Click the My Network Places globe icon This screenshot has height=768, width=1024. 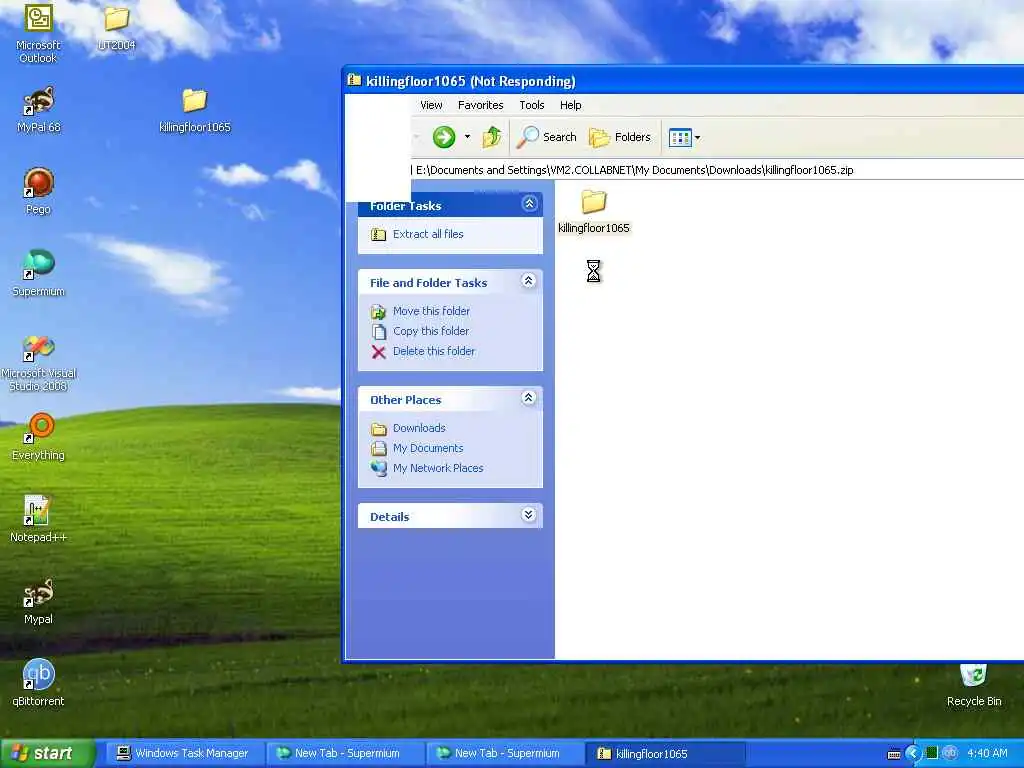(379, 469)
